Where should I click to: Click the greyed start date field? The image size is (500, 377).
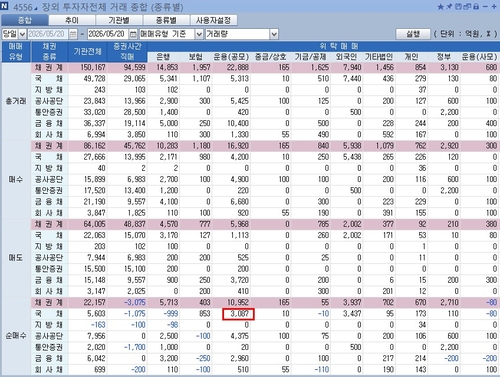point(48,34)
